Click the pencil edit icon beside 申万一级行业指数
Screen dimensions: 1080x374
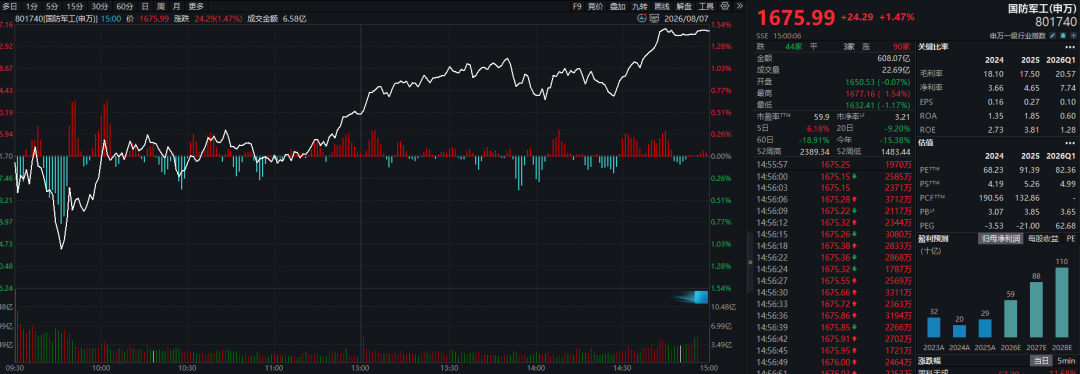coord(1052,36)
